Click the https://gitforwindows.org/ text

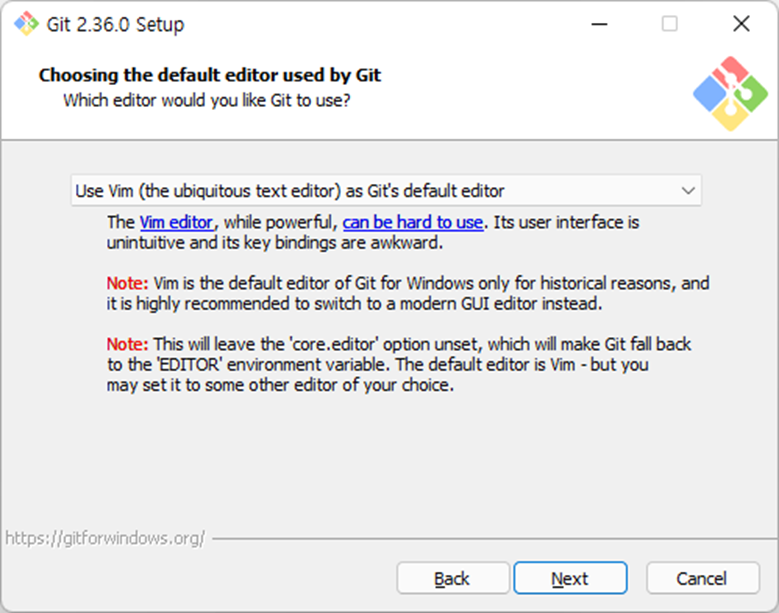pyautogui.click(x=105, y=538)
